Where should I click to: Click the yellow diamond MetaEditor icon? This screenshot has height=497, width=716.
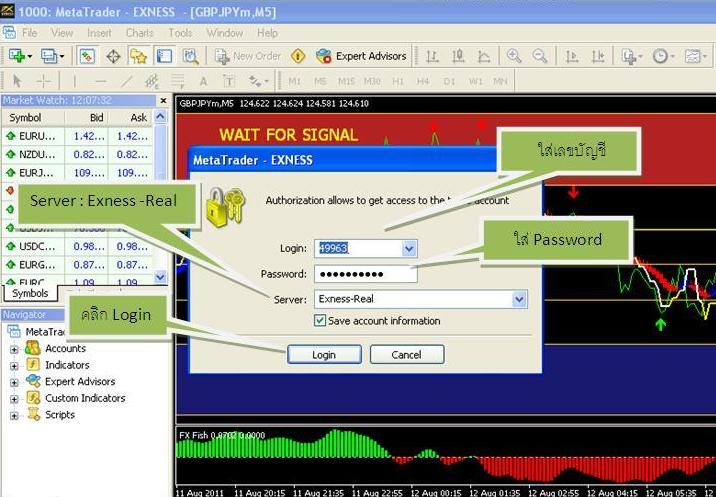pyautogui.click(x=298, y=56)
